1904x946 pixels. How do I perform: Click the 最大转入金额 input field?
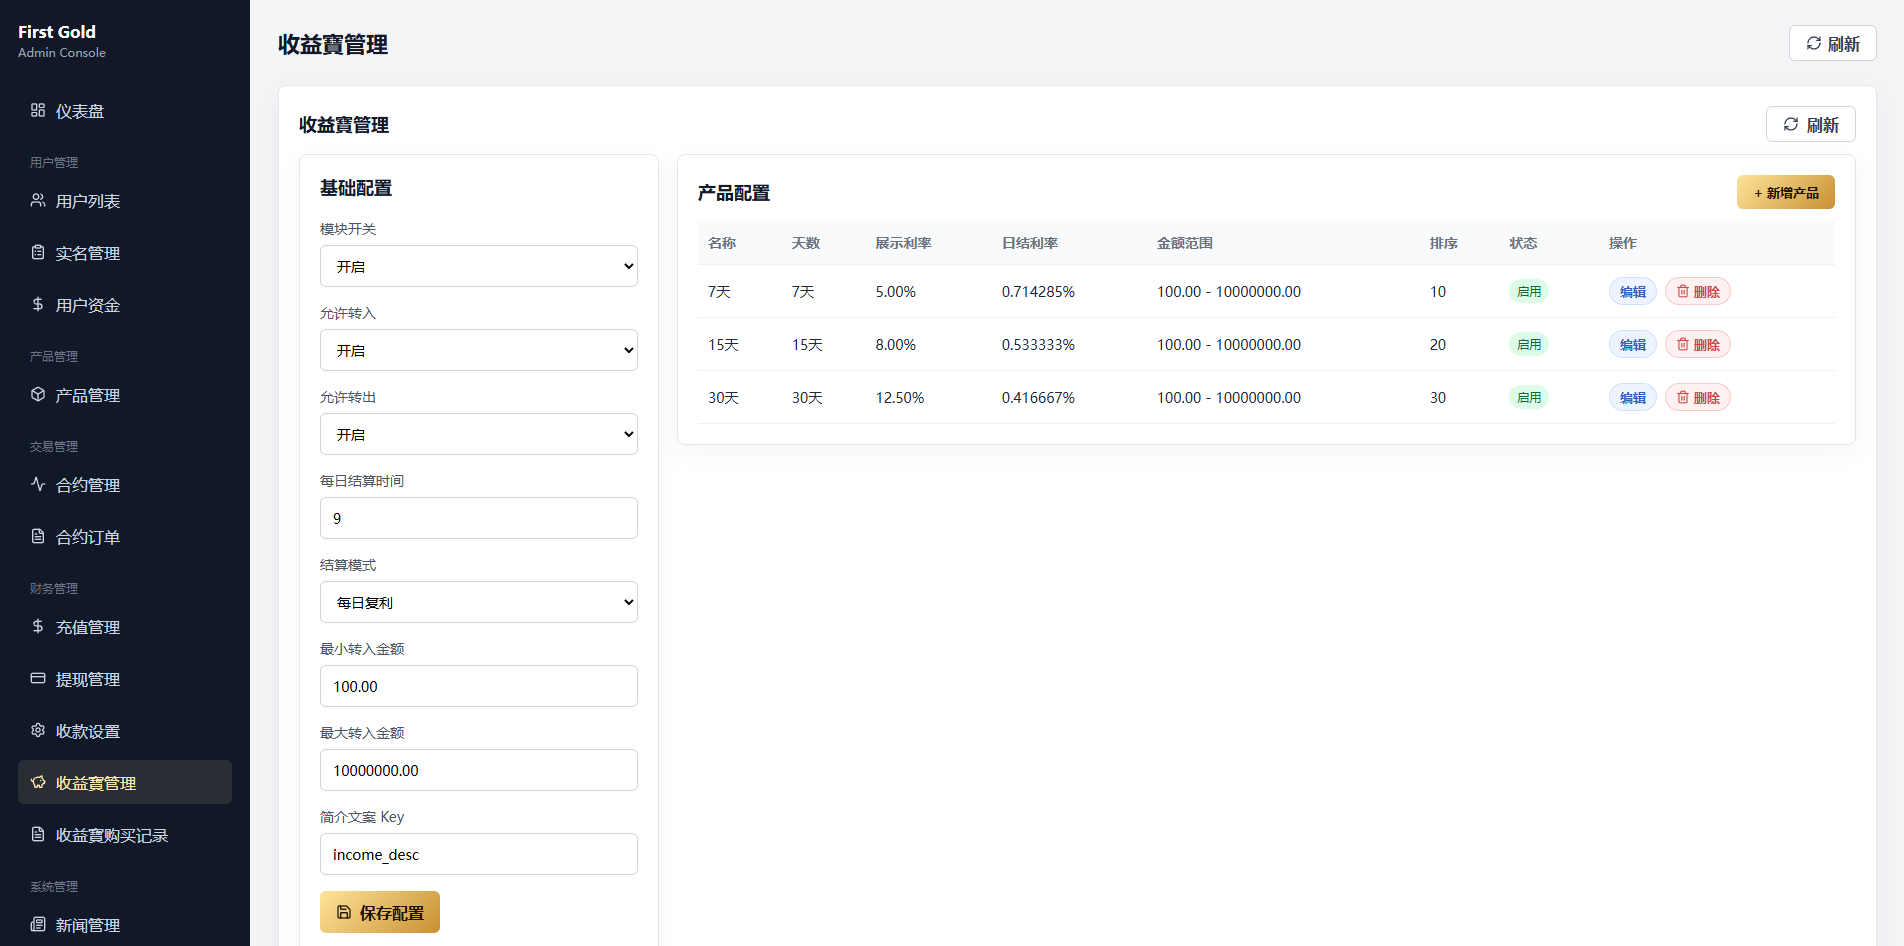pyautogui.click(x=479, y=770)
